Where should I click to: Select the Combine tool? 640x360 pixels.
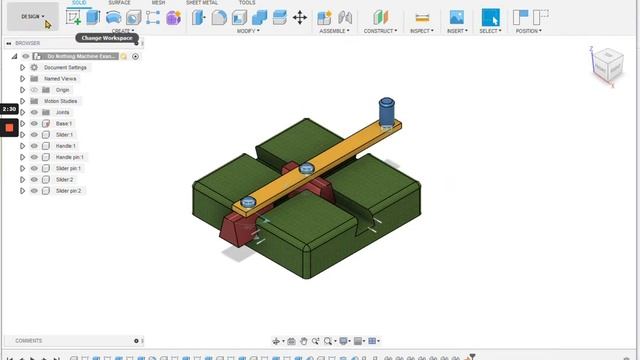point(260,18)
